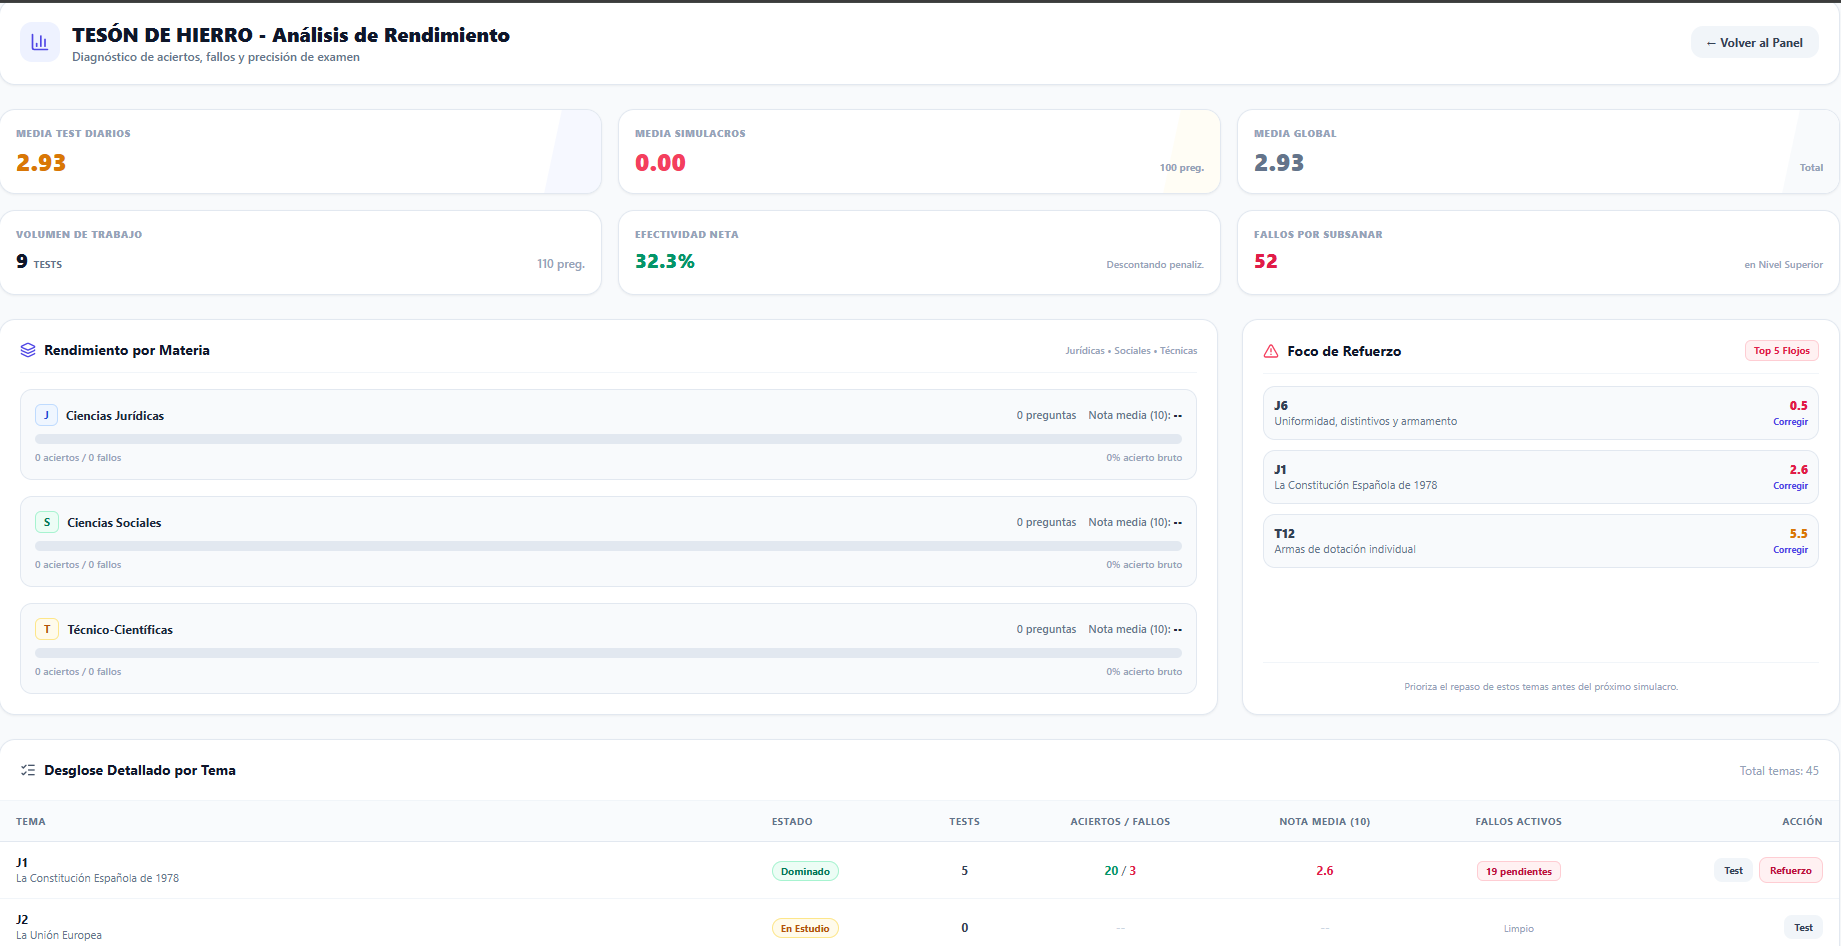
Task: Click the Nota Media column header
Action: [1324, 821]
